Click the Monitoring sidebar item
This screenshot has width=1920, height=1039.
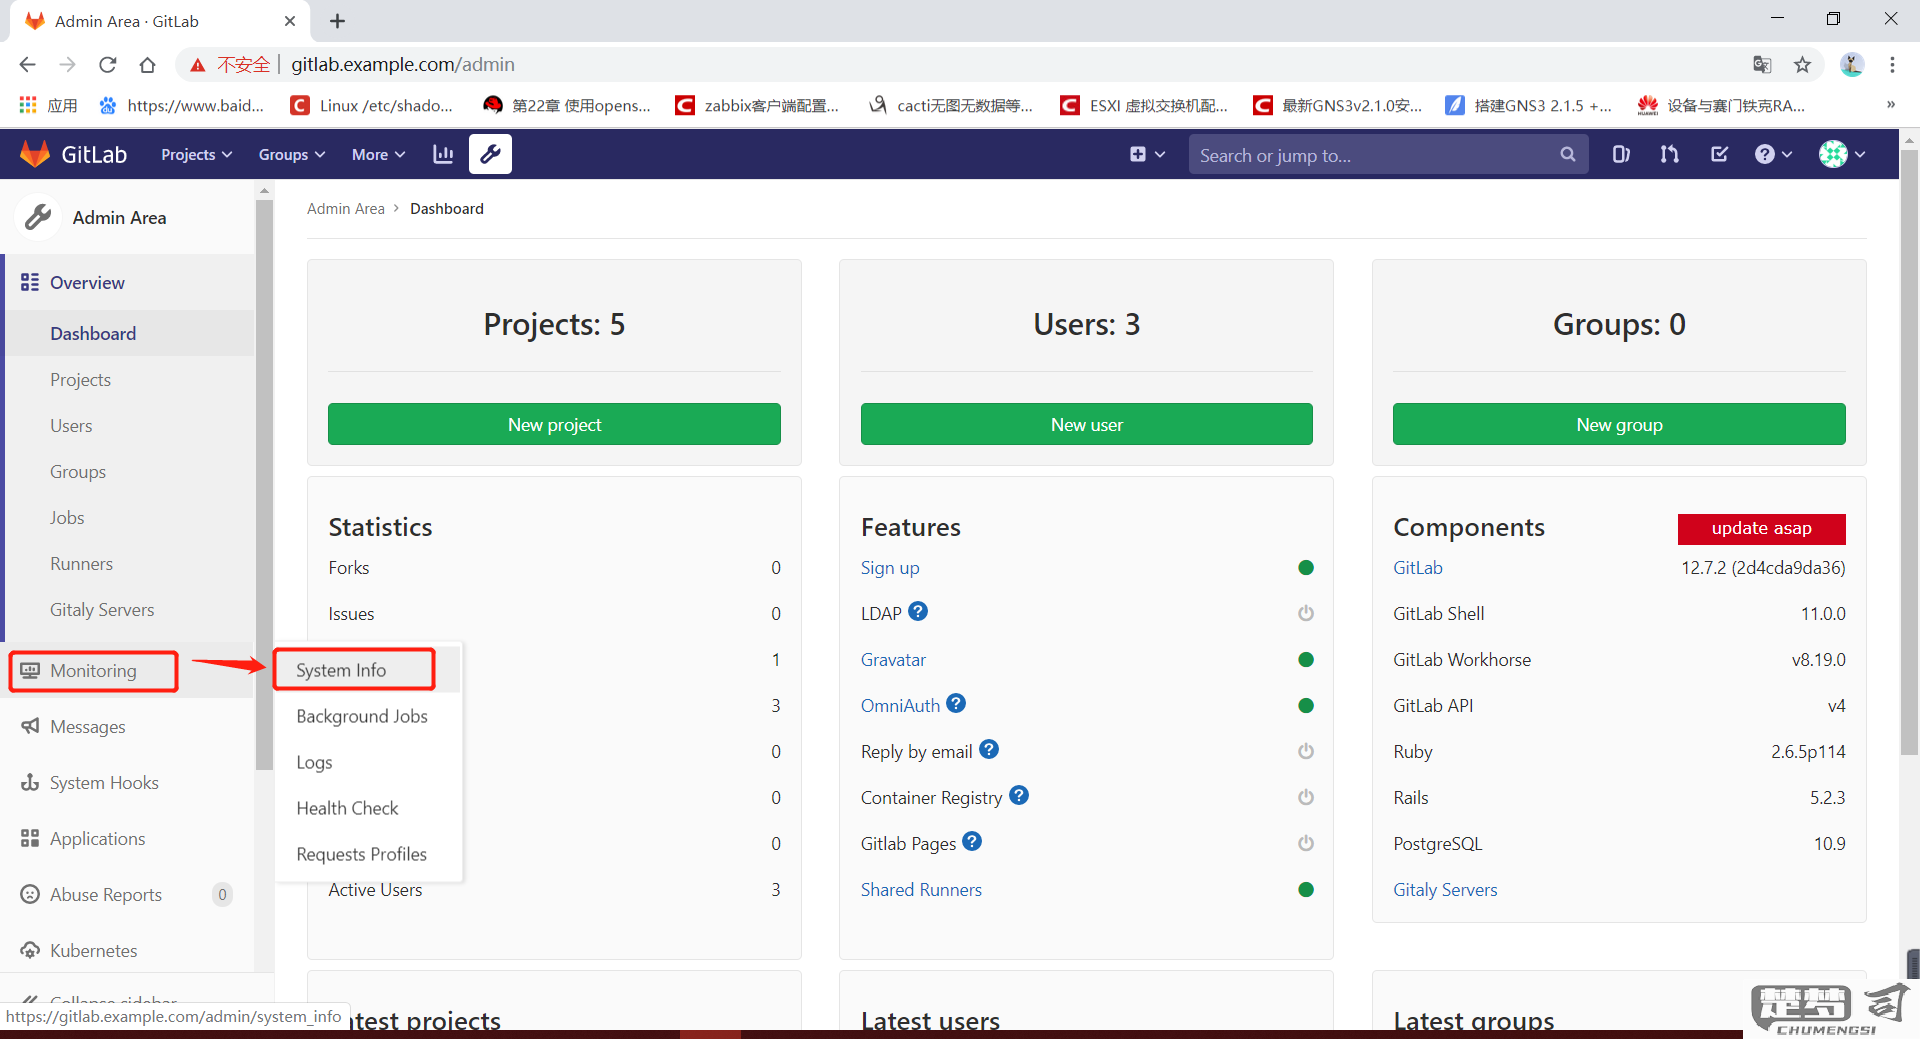click(93, 671)
